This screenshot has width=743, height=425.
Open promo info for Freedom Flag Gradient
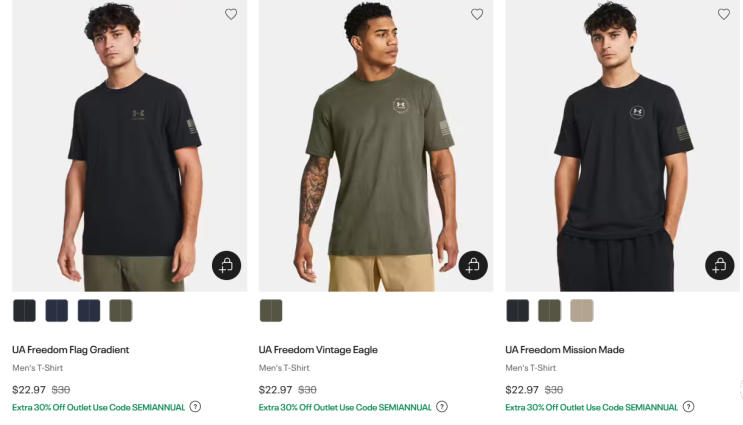click(195, 407)
